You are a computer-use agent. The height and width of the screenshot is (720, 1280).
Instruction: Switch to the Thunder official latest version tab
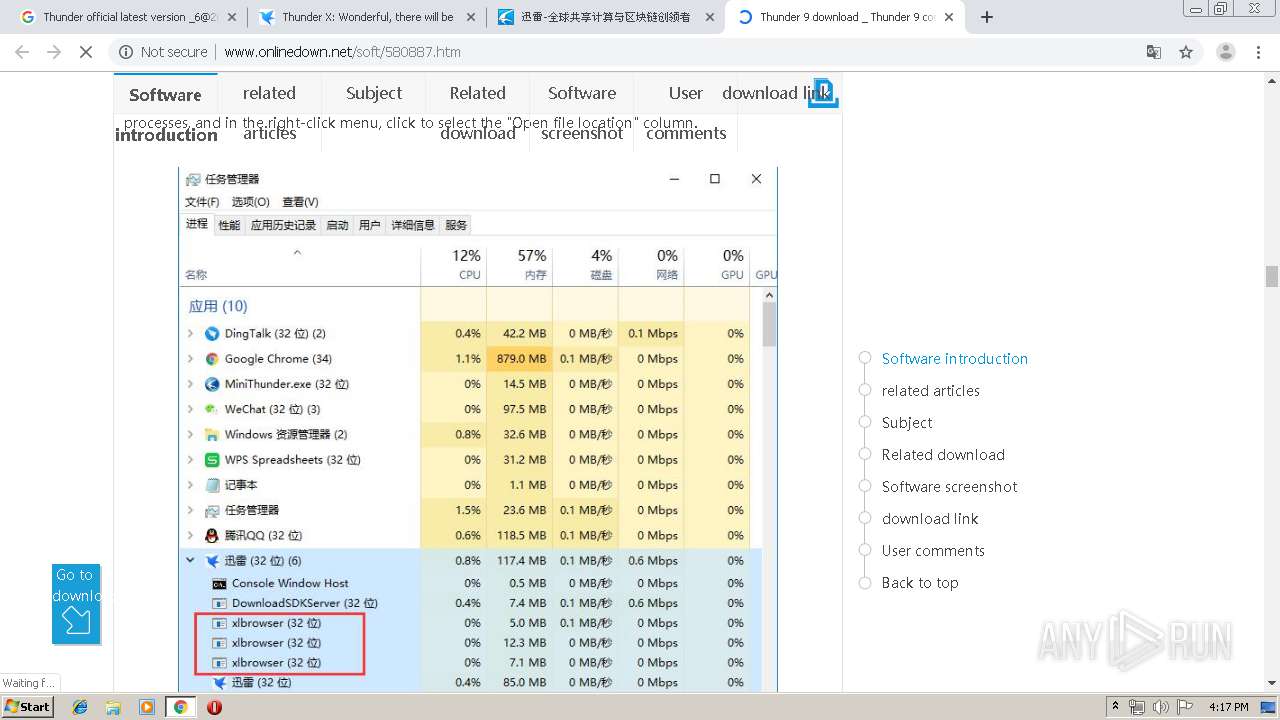click(127, 17)
